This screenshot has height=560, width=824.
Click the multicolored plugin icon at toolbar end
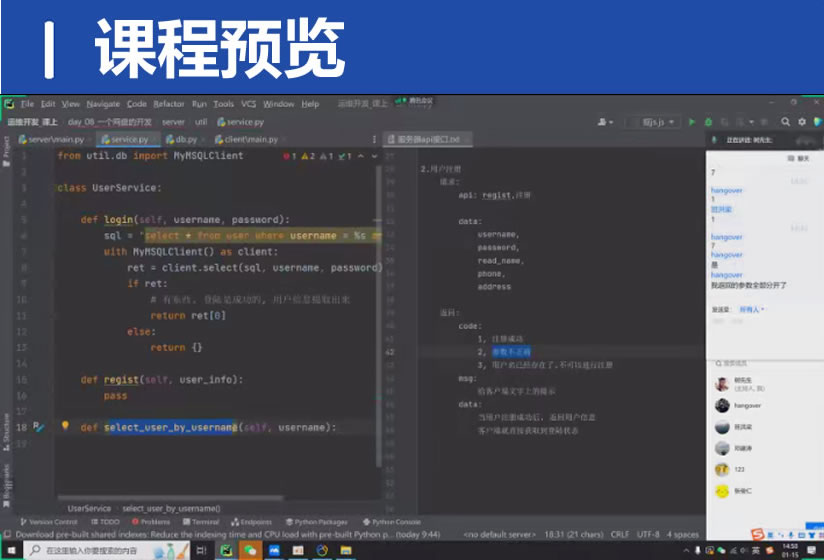(818, 122)
